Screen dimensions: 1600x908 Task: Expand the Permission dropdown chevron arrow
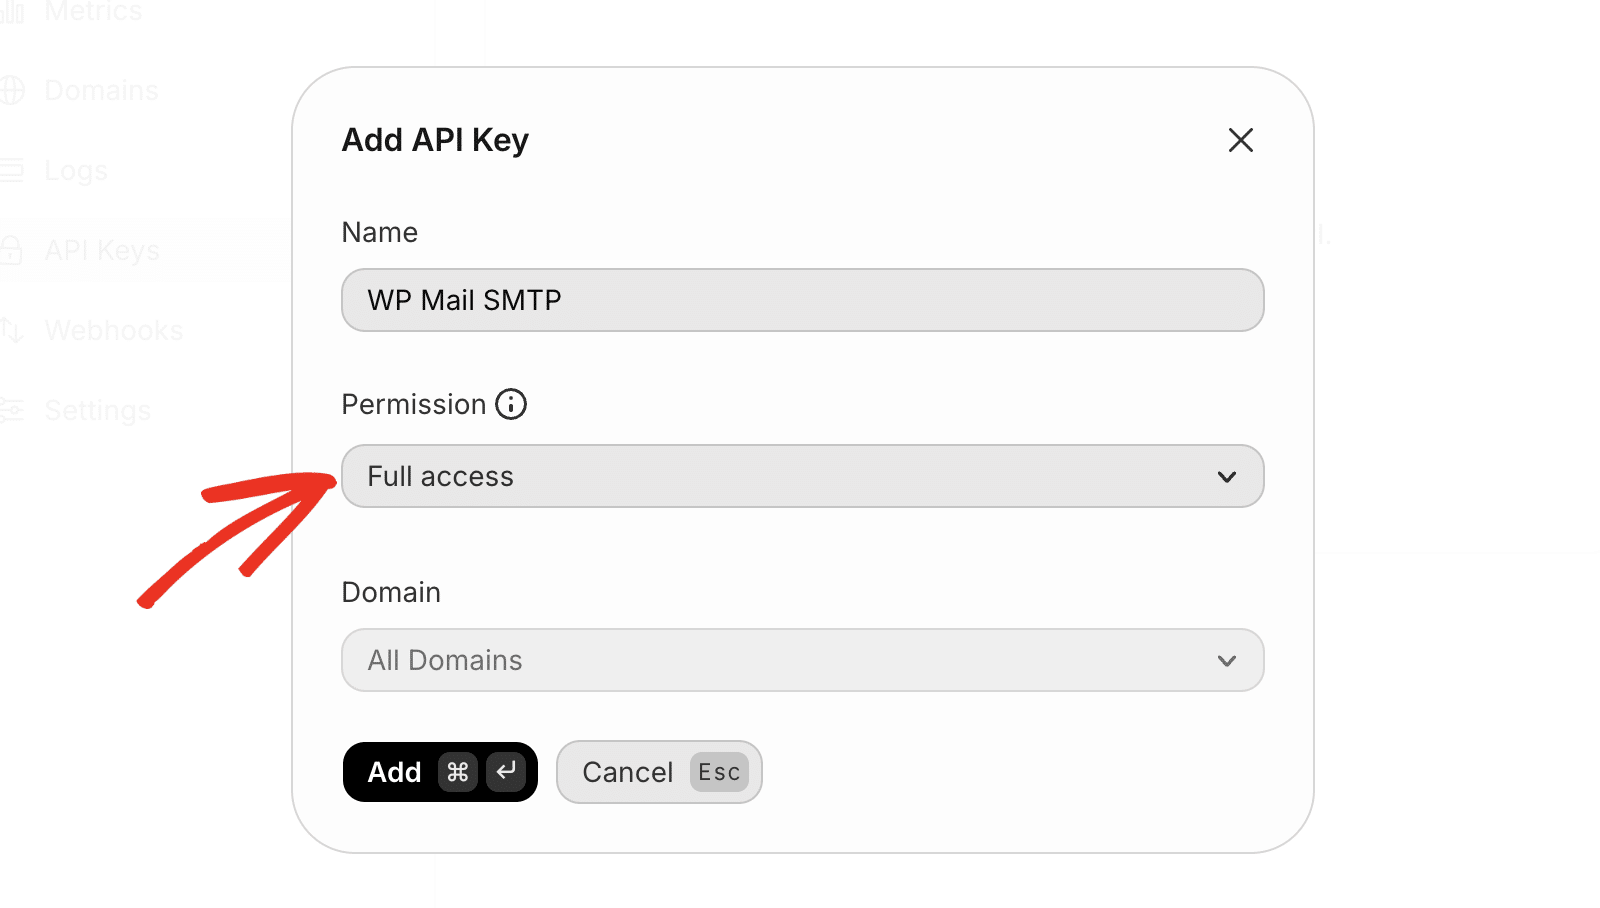[1227, 477]
